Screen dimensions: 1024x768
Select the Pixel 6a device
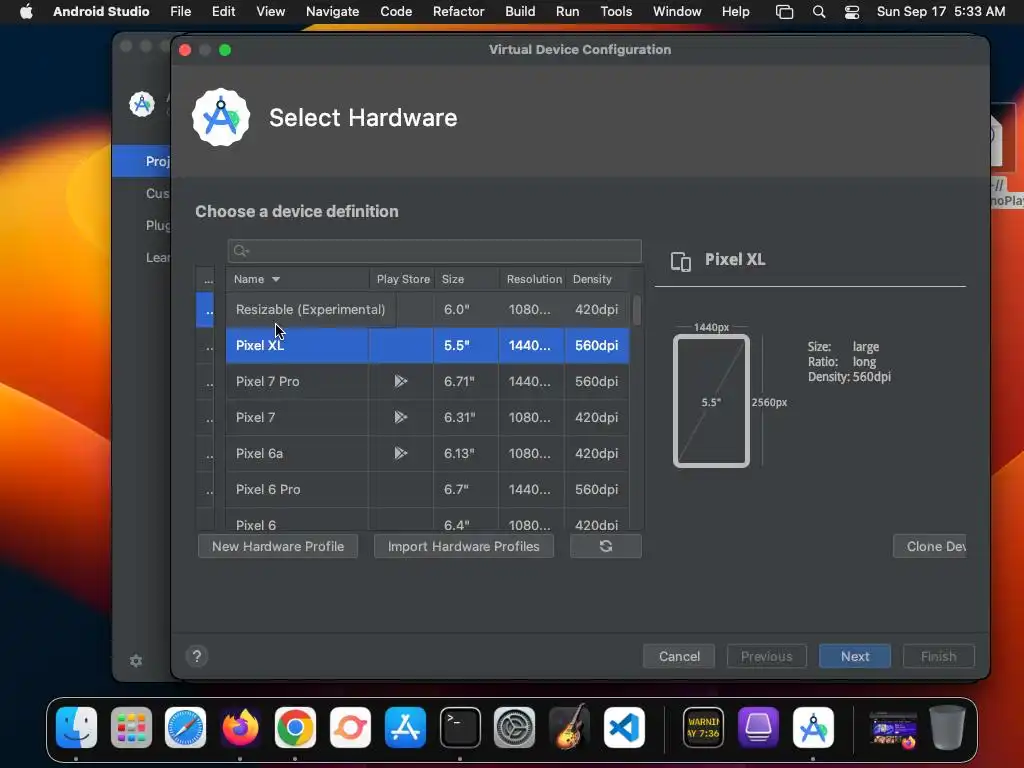tap(428, 453)
